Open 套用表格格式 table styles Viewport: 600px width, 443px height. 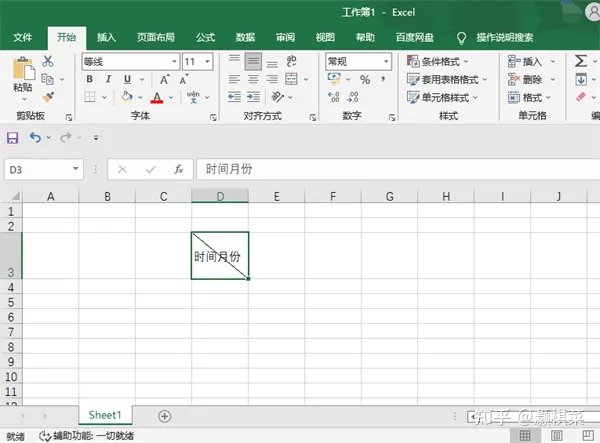(447, 79)
